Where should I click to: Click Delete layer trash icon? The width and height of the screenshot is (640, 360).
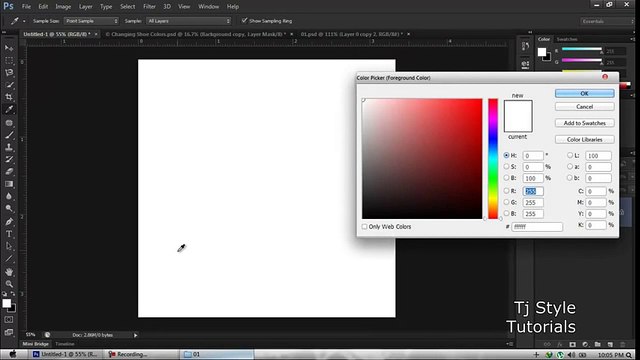click(x=622, y=344)
